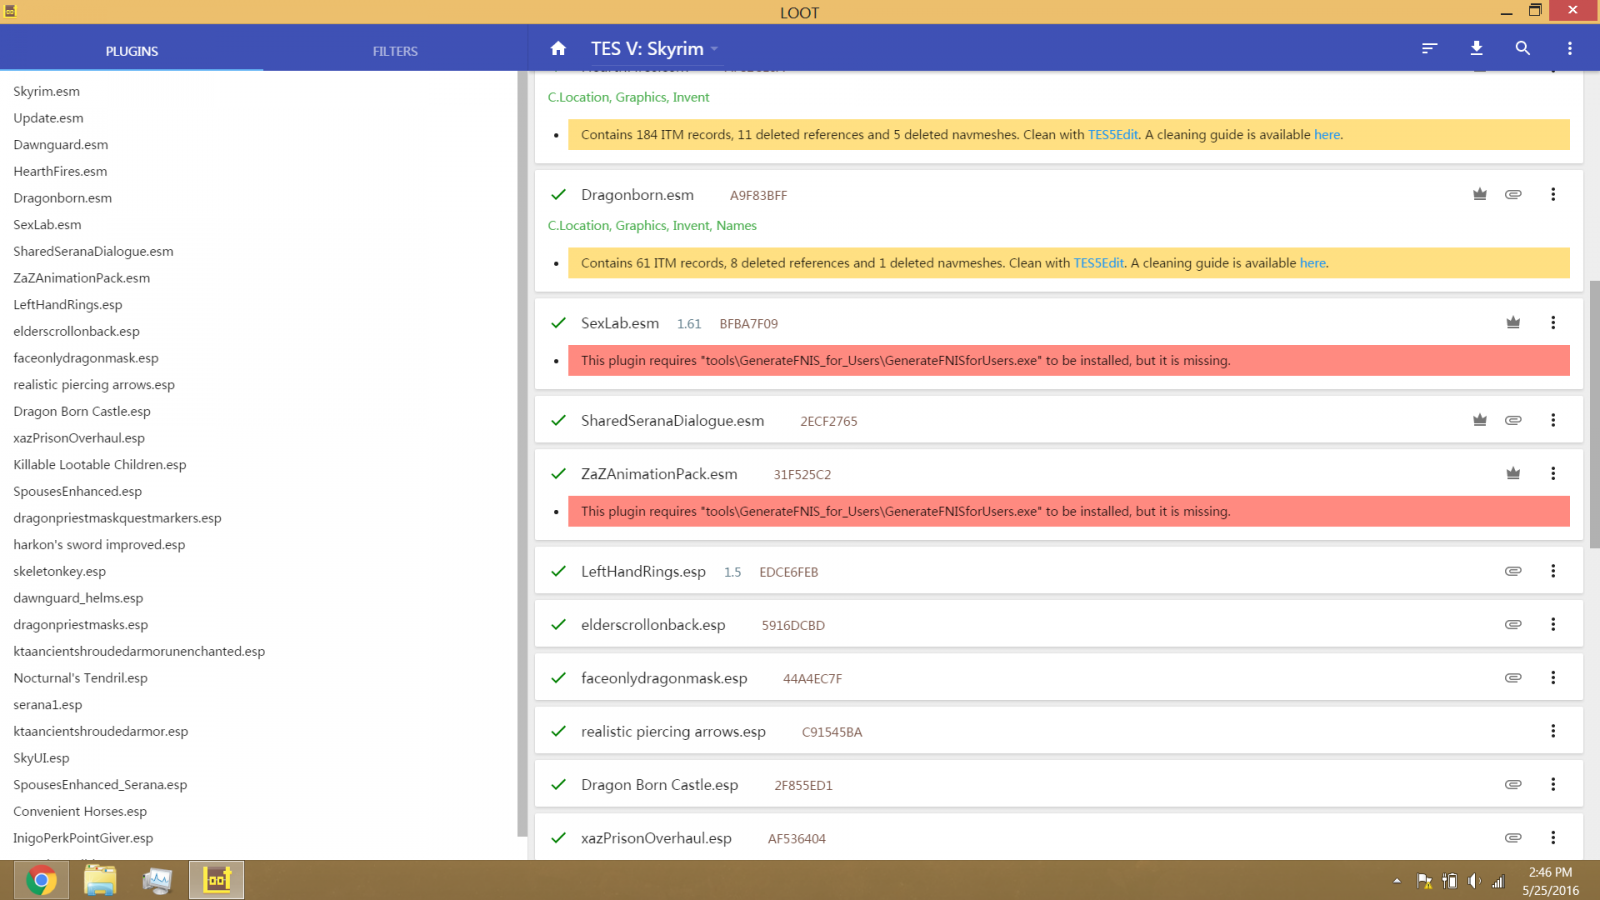1600x900 pixels.
Task: Open File Explorer from the taskbar
Action: 100,880
